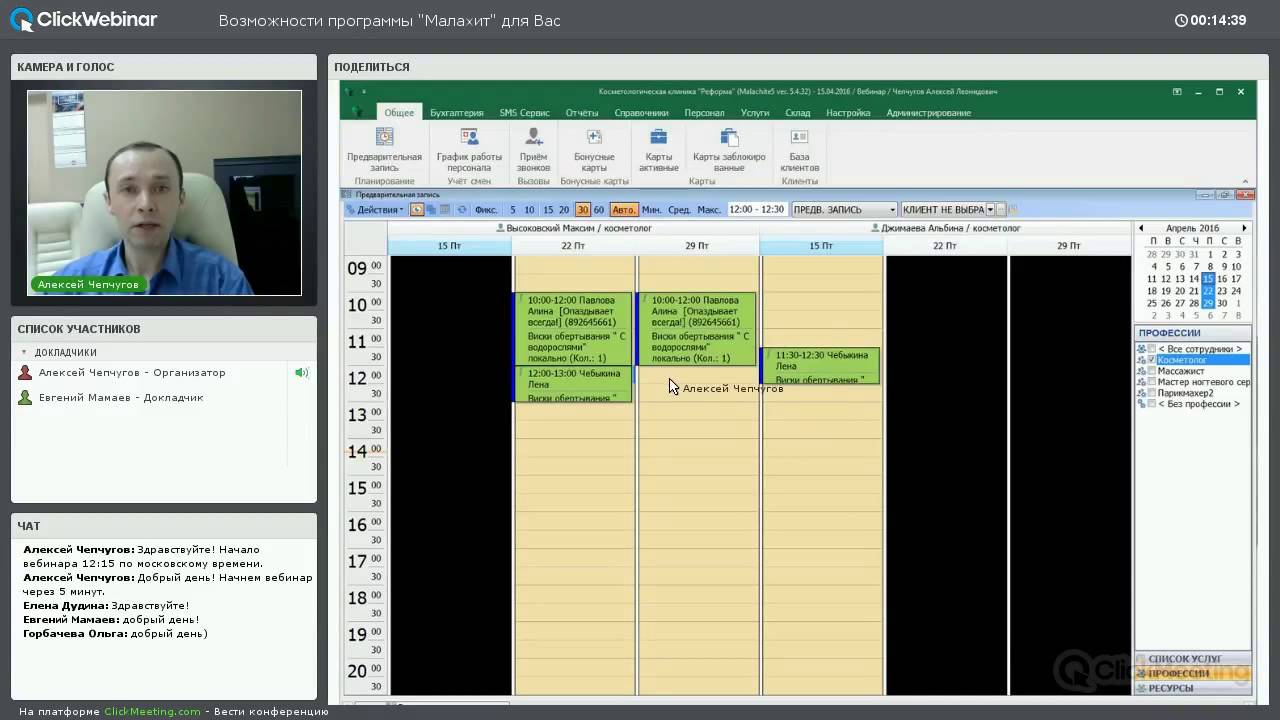Go to next month in calendar

1244,228
